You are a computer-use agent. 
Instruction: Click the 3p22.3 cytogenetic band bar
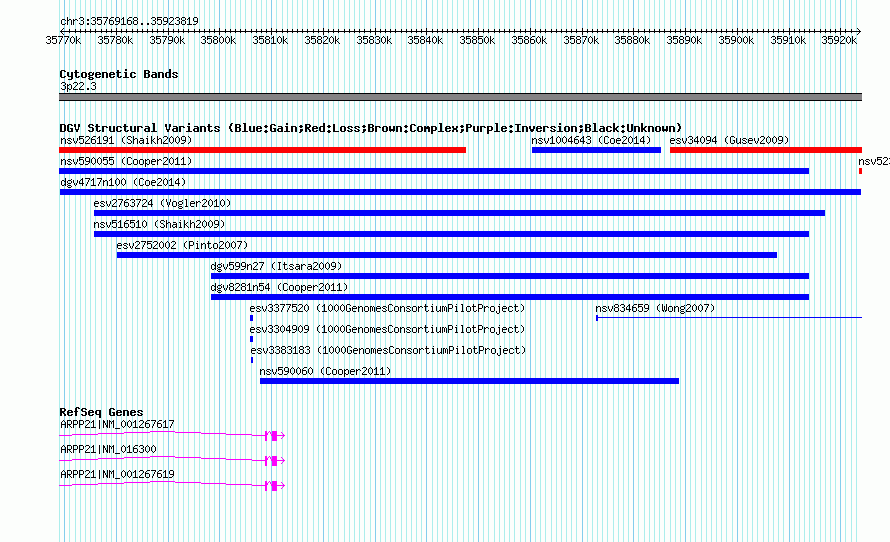pyautogui.click(x=460, y=97)
